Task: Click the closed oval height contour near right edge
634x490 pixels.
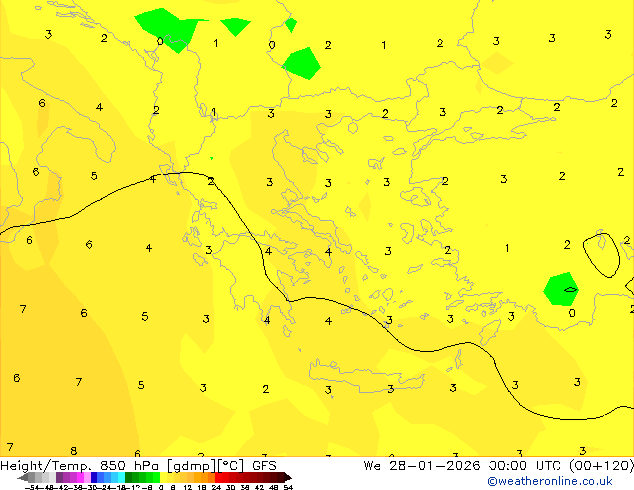Action: pos(601,255)
